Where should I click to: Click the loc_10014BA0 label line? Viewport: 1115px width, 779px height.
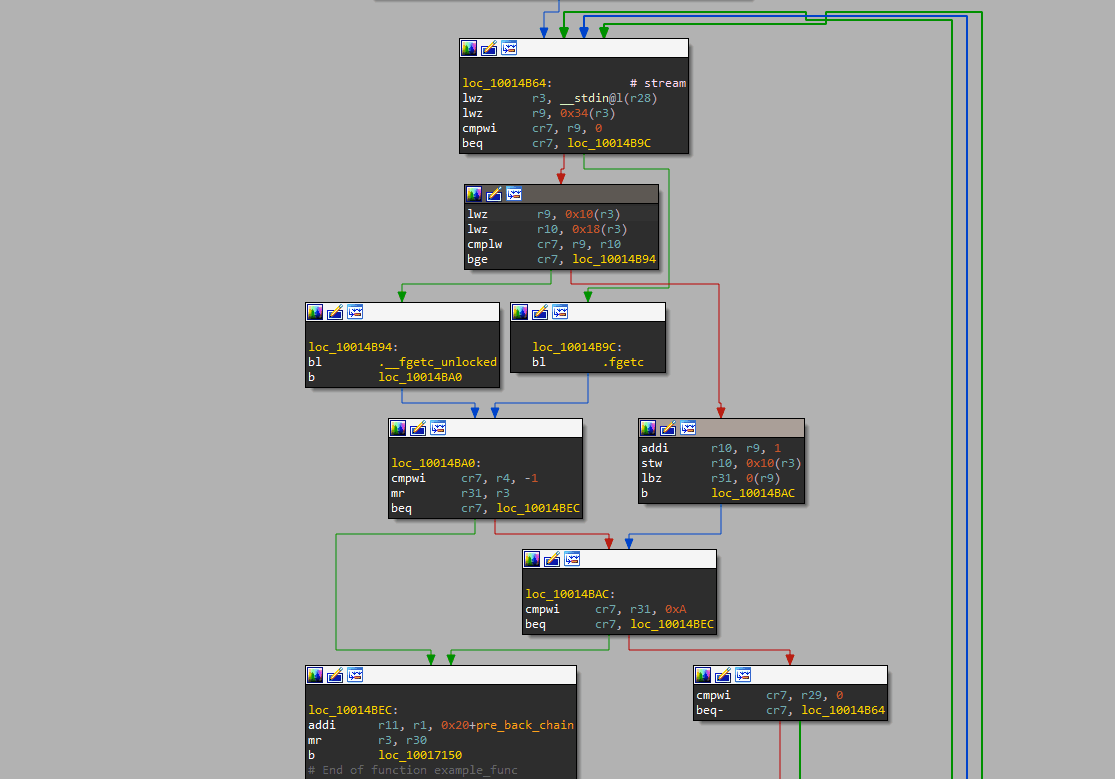[x=436, y=463]
